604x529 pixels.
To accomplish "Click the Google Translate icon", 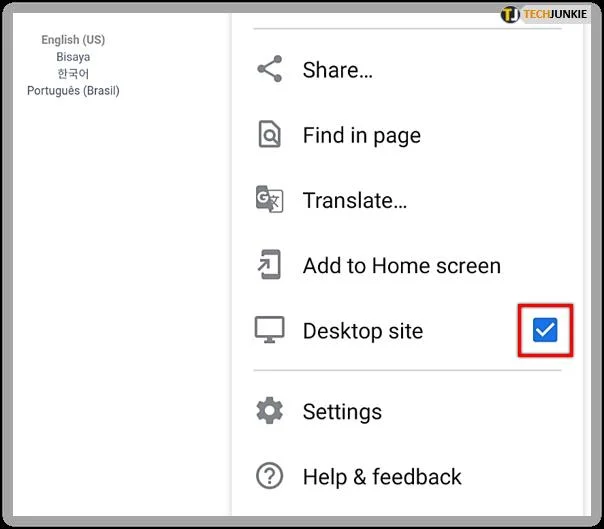I will [269, 200].
